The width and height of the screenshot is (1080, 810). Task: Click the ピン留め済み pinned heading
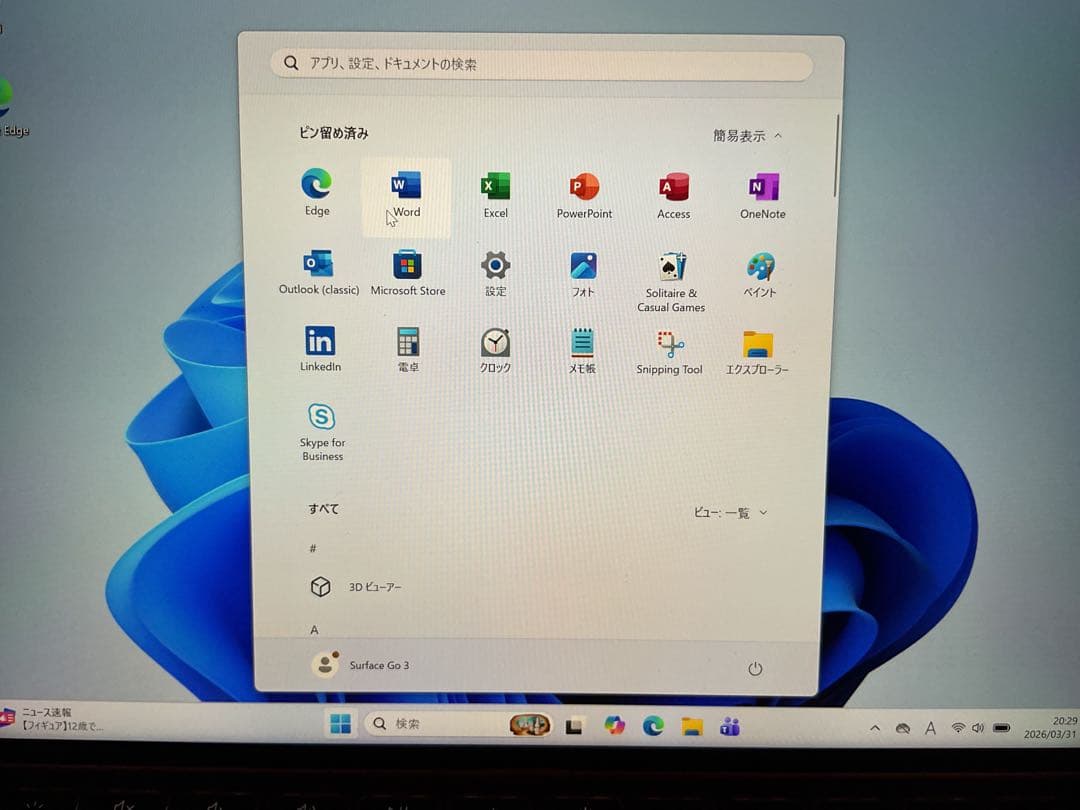pos(333,133)
